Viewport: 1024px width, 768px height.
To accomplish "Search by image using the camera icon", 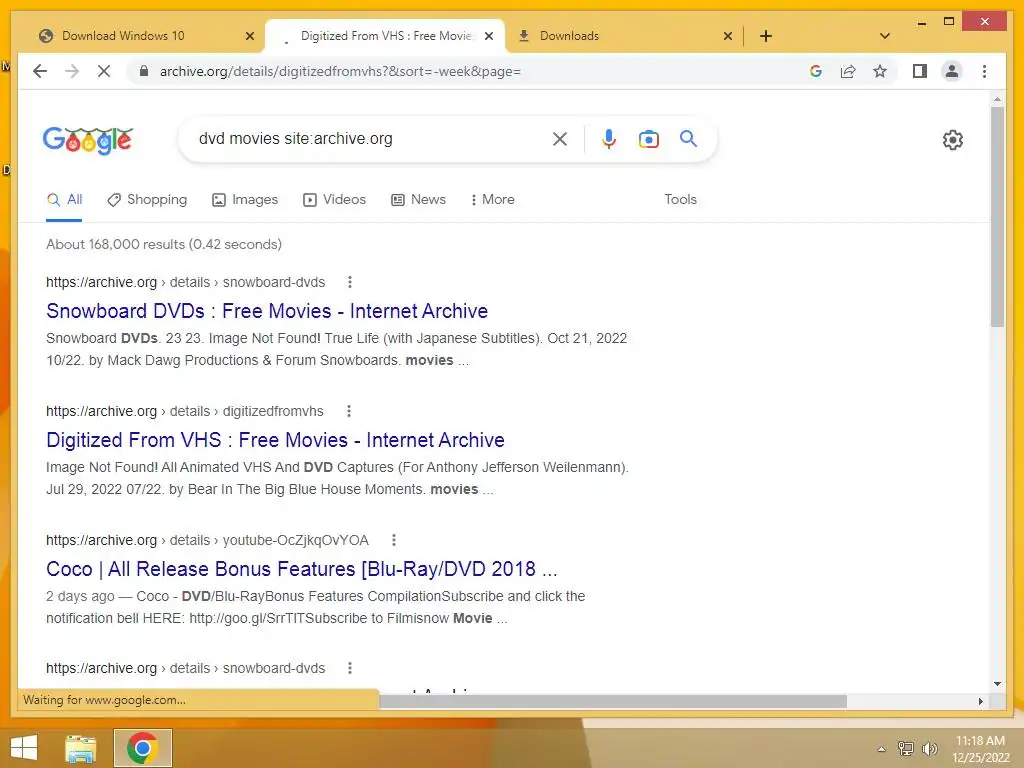I will coord(648,139).
